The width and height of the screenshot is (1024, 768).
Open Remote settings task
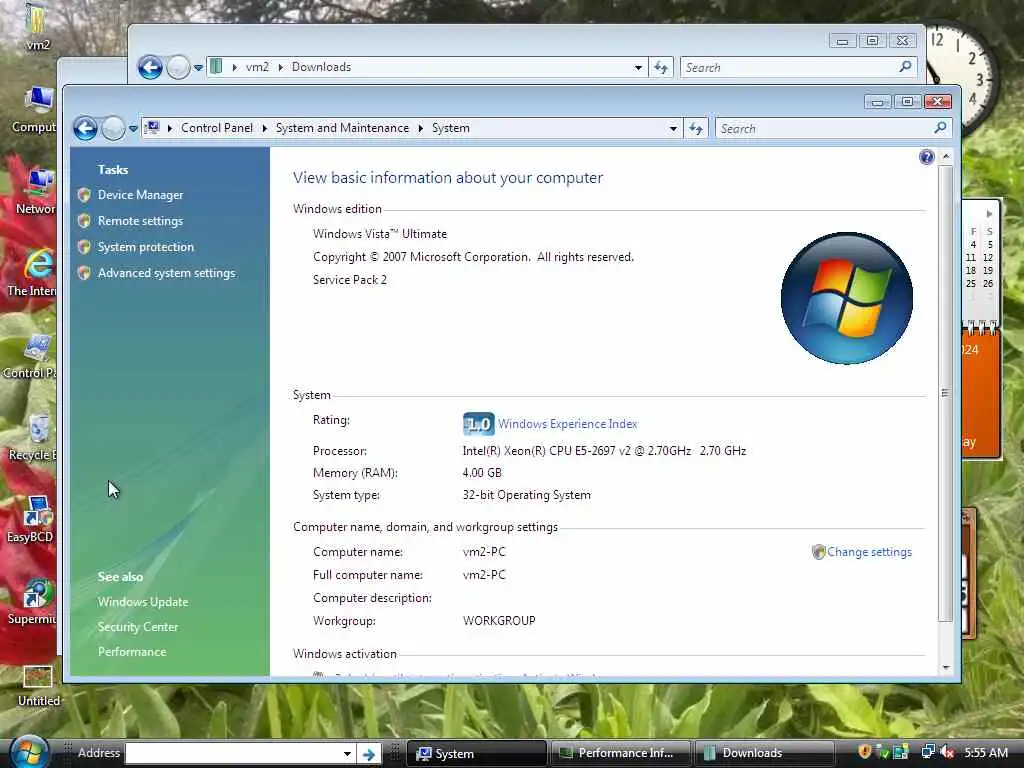[x=140, y=221]
